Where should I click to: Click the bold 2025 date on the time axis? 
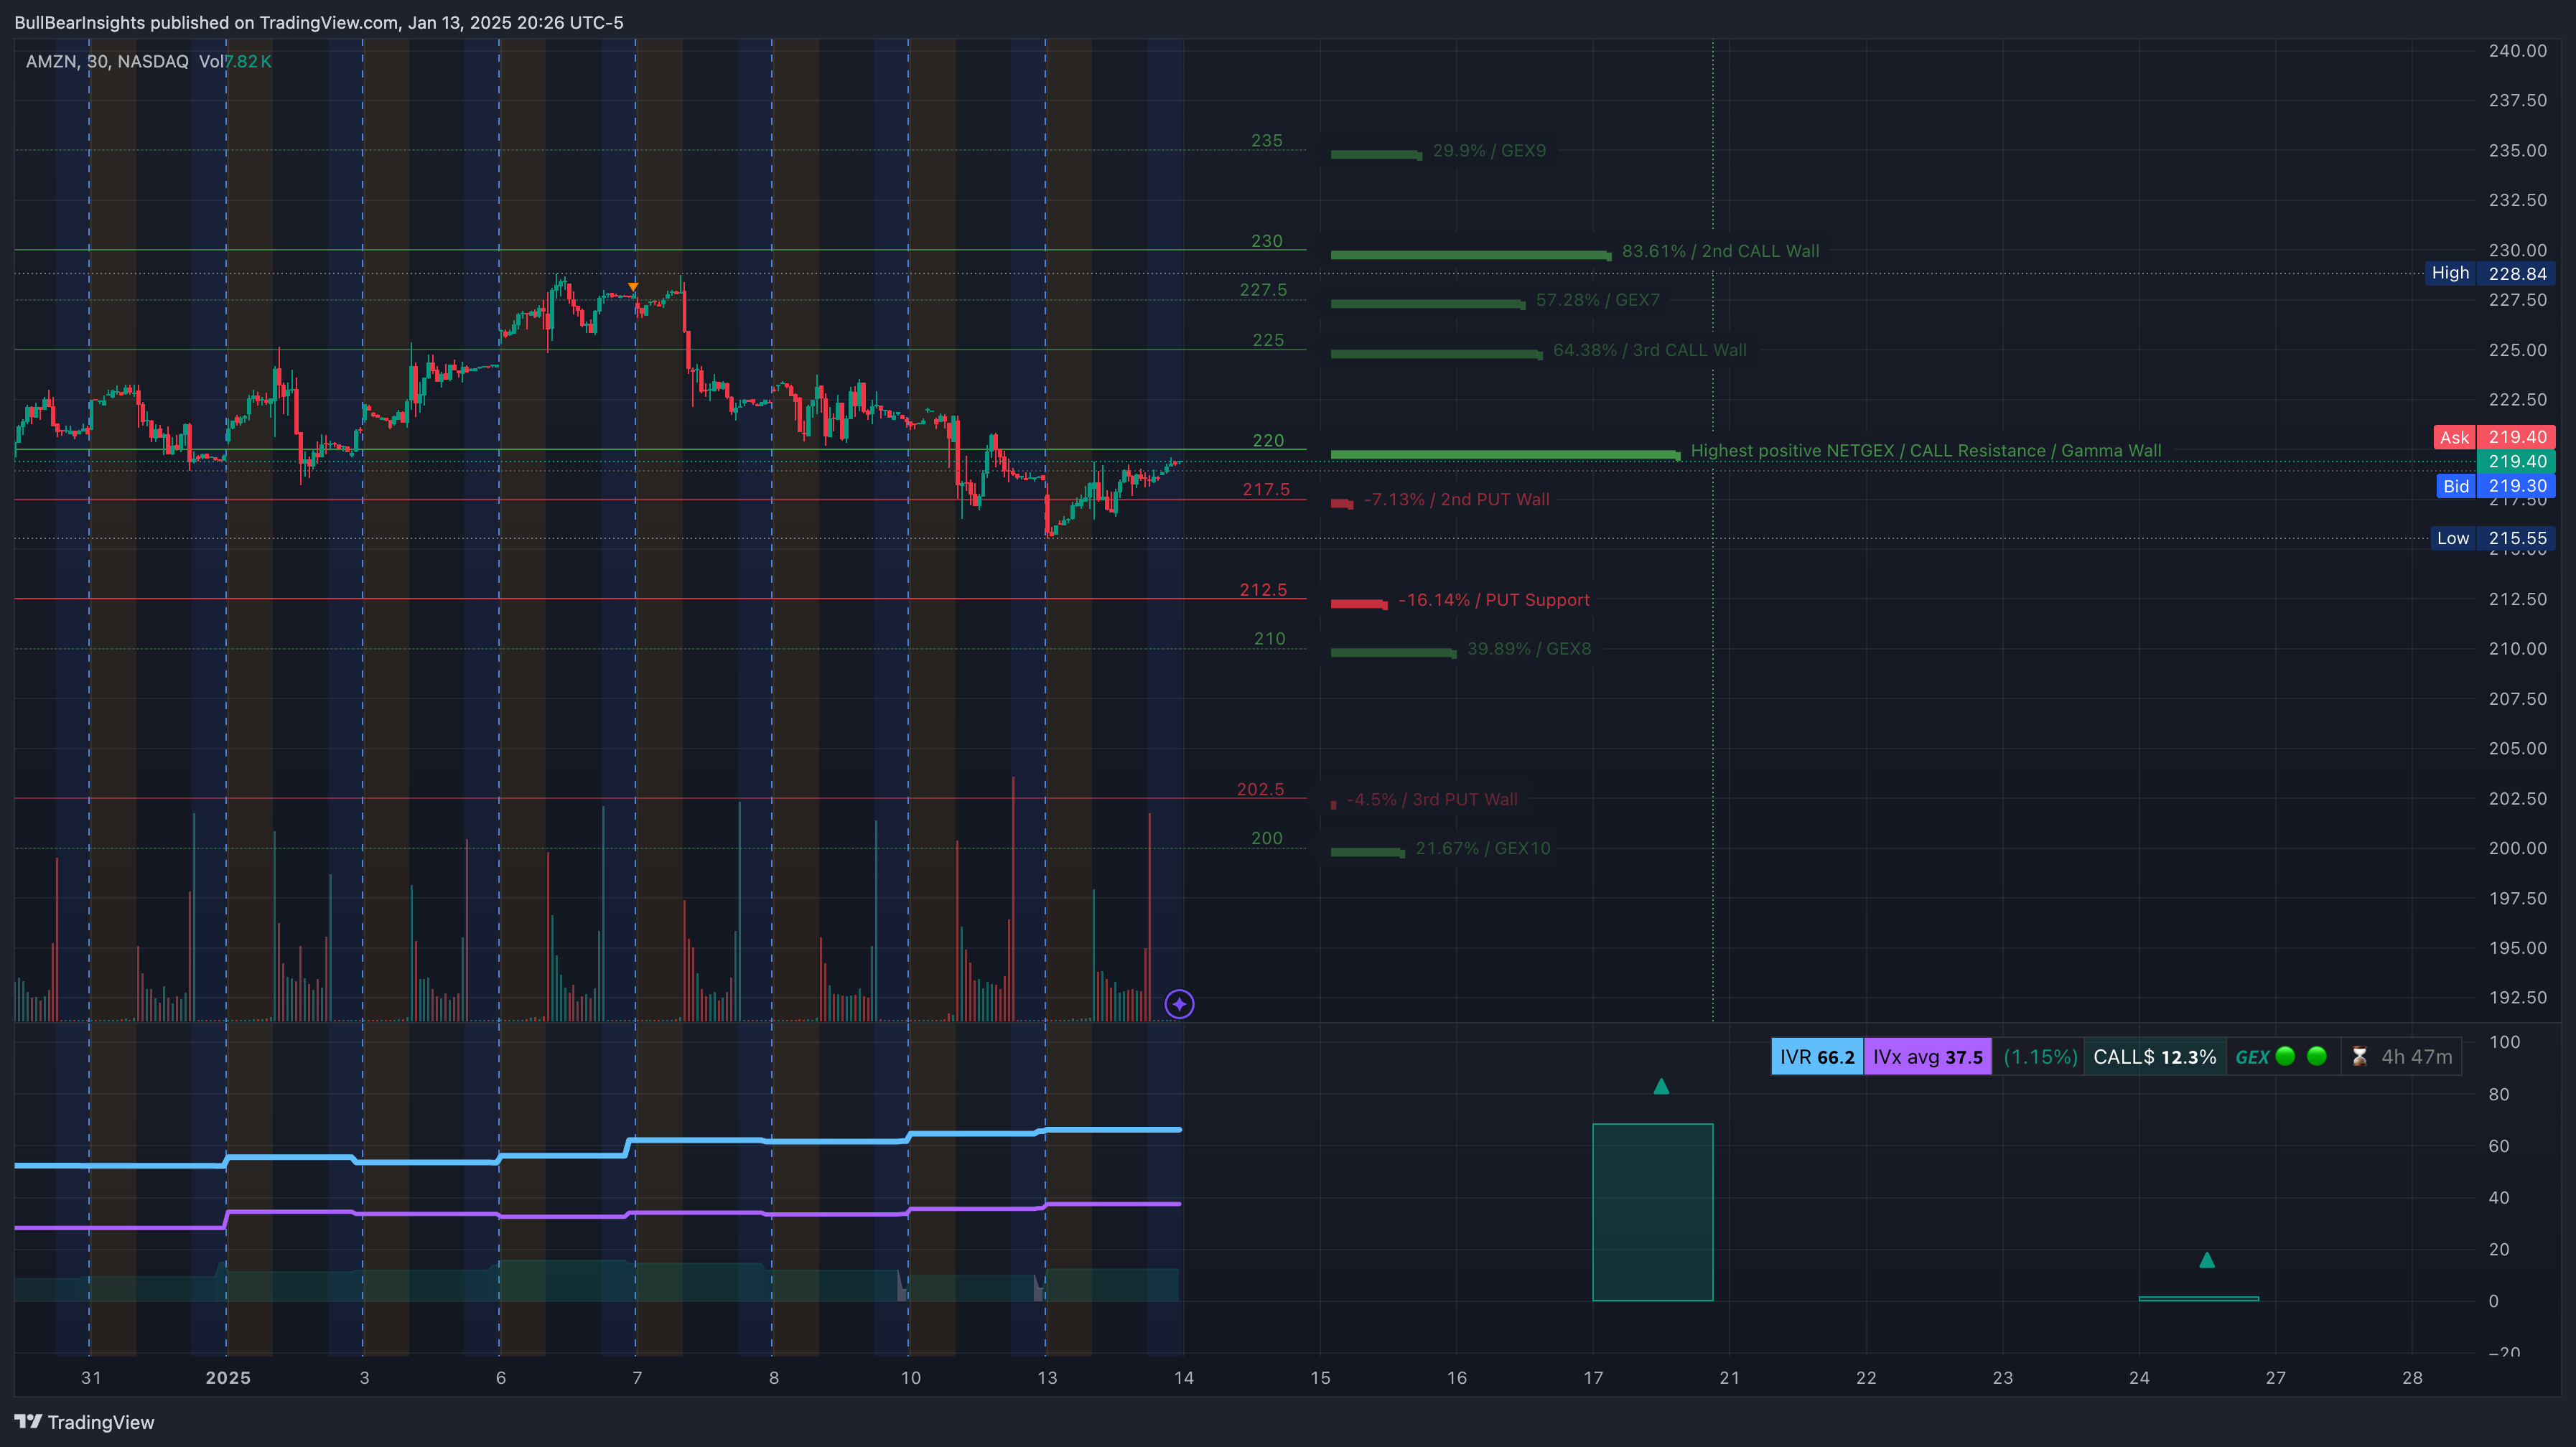coord(228,1377)
